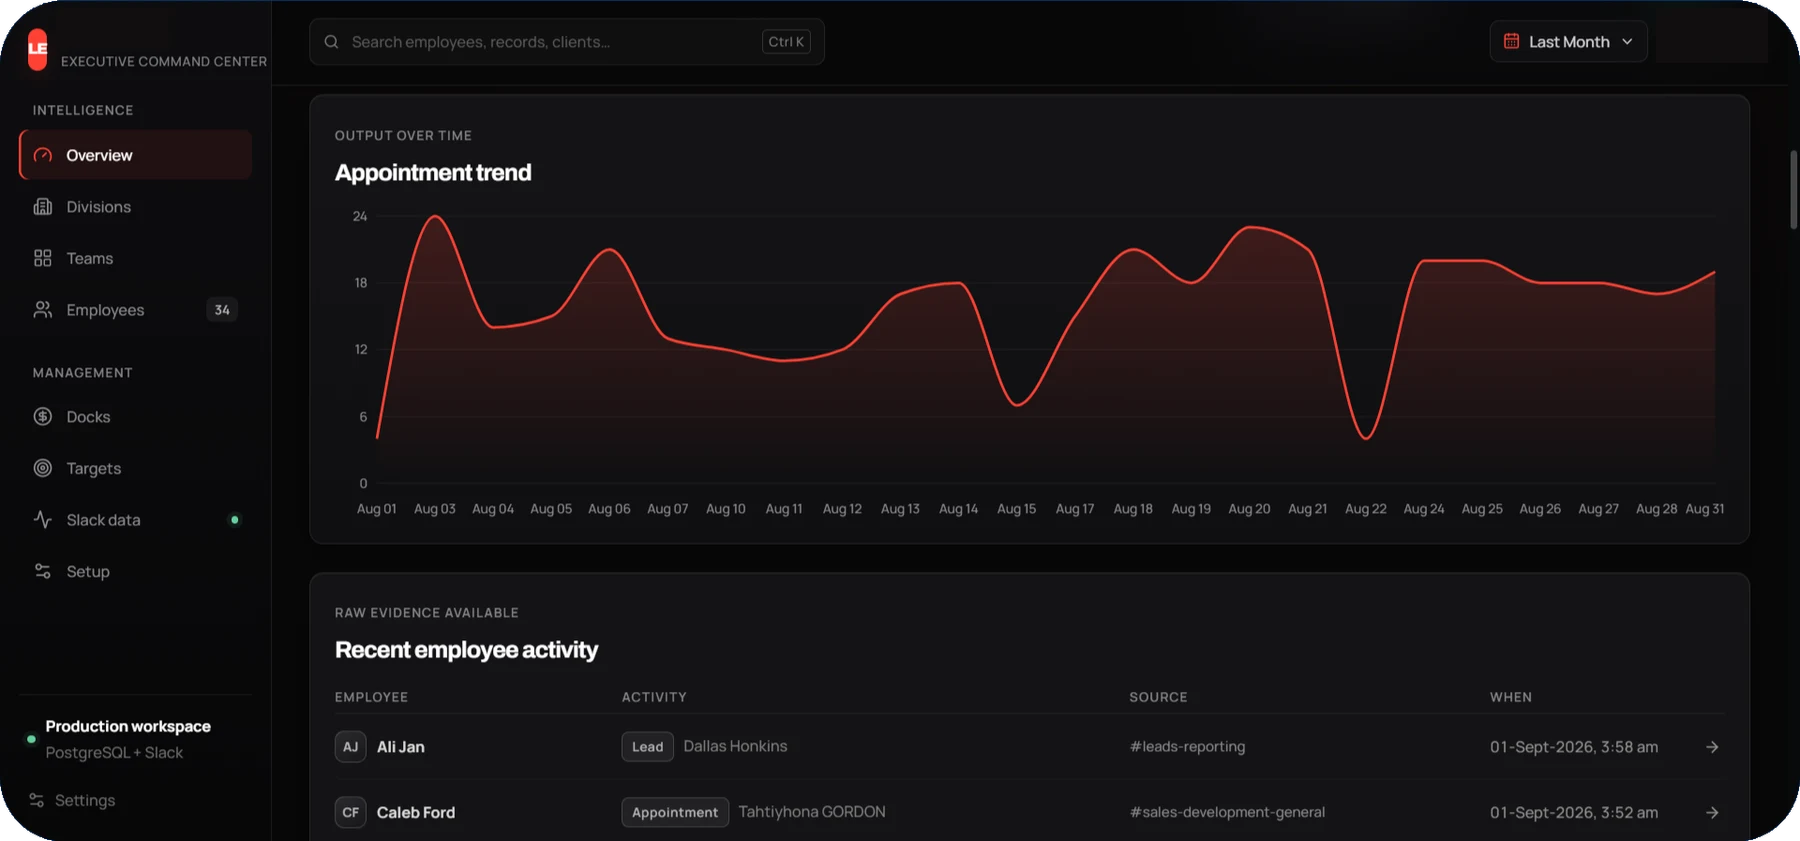The width and height of the screenshot is (1800, 841).
Task: Focus the search employees input field
Action: 567,42
